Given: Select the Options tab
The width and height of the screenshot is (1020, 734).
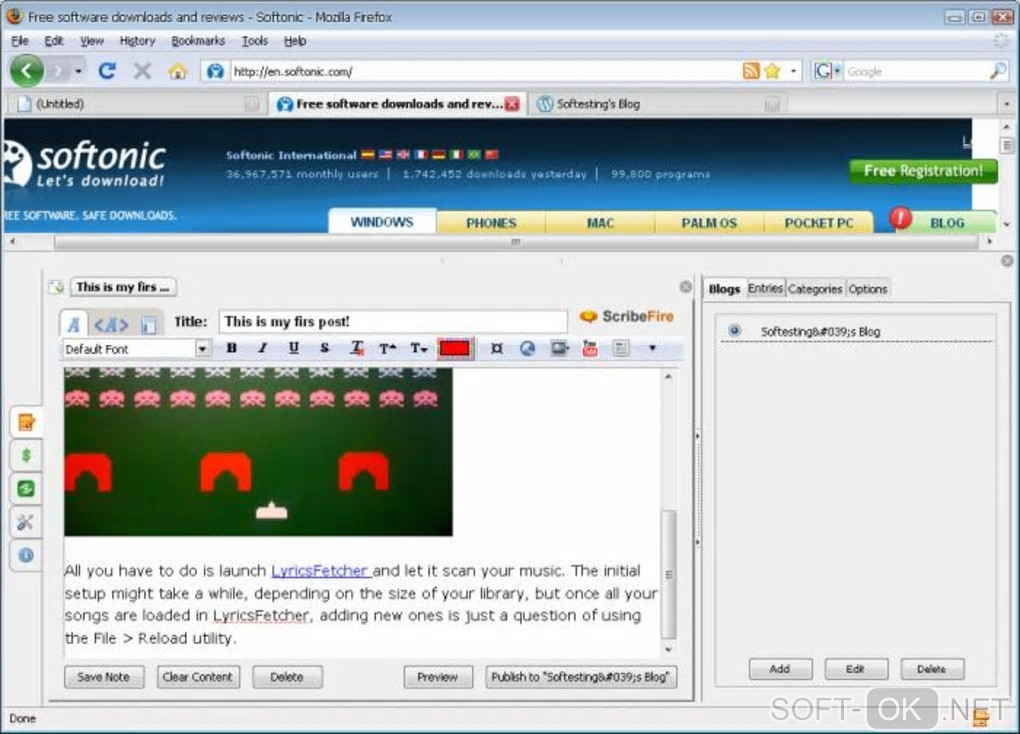Looking at the screenshot, I should (x=868, y=289).
